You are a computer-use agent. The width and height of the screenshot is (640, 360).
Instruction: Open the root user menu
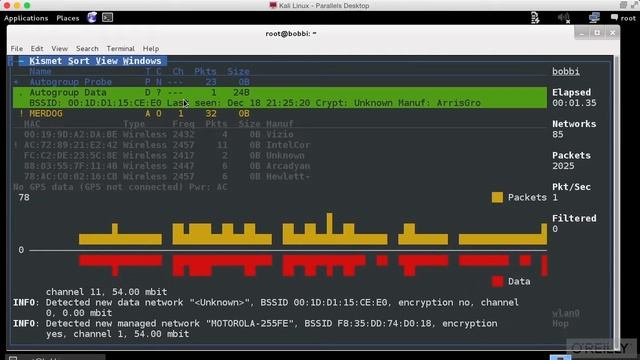tap(623, 18)
